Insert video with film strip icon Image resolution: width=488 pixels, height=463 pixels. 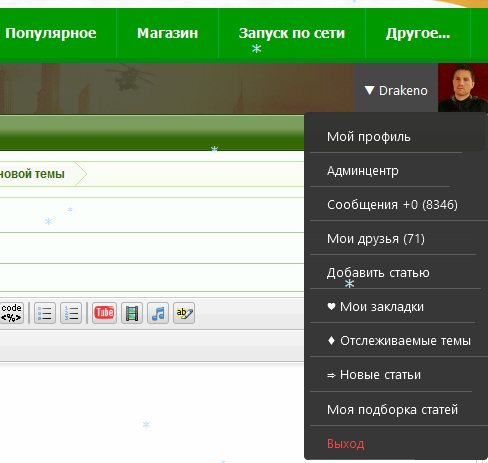coord(132,313)
